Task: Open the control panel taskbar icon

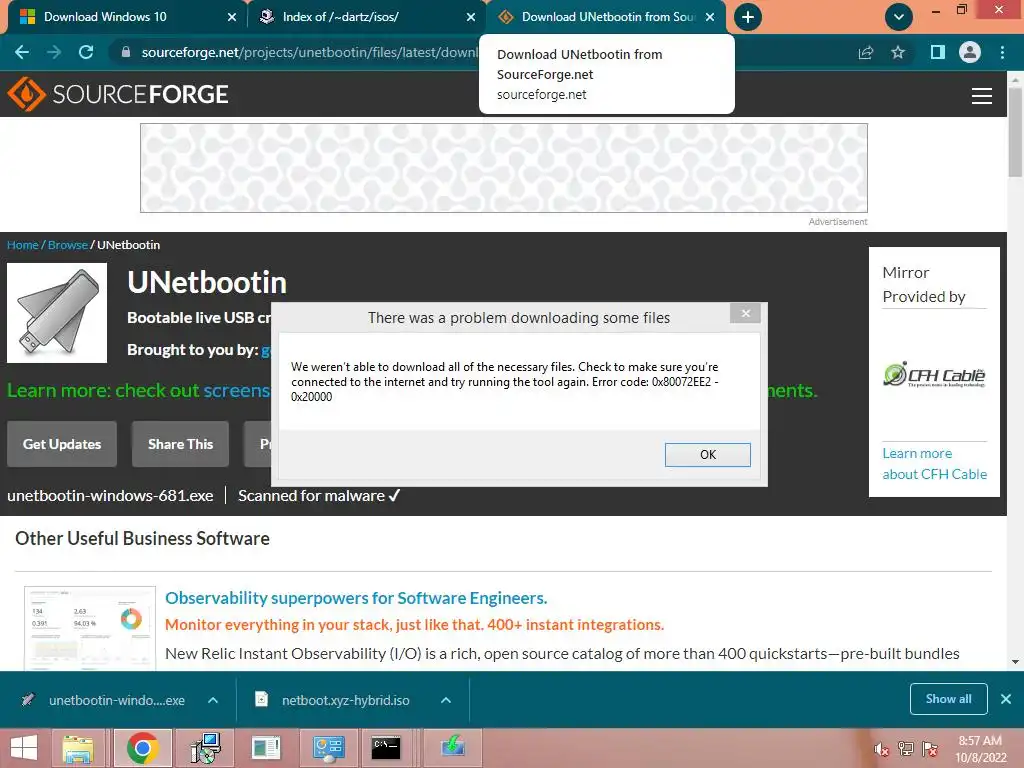Action: [328, 748]
